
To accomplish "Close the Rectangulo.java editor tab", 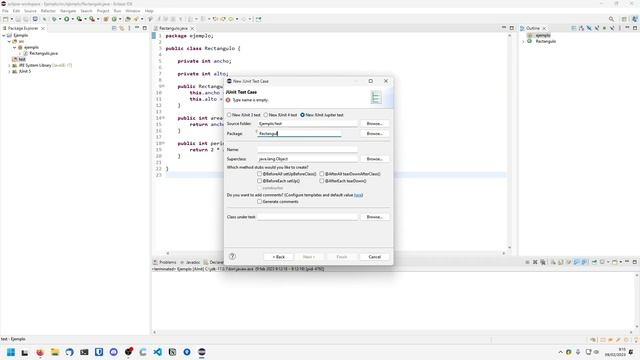I will (x=192, y=28).
